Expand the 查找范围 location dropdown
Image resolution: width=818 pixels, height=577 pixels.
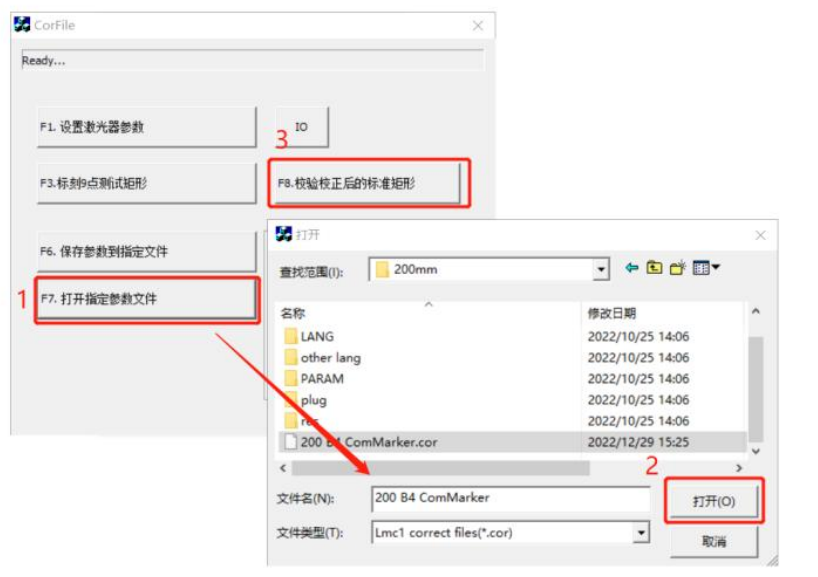click(600, 269)
